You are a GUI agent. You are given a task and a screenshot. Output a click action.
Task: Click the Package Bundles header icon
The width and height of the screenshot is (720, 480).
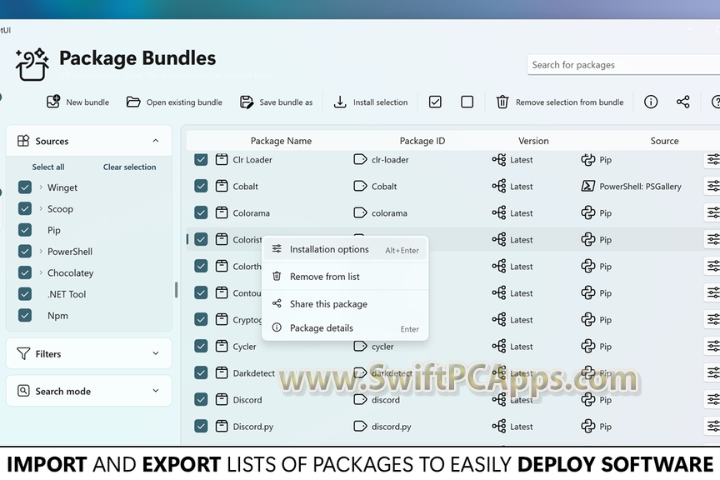[32, 65]
